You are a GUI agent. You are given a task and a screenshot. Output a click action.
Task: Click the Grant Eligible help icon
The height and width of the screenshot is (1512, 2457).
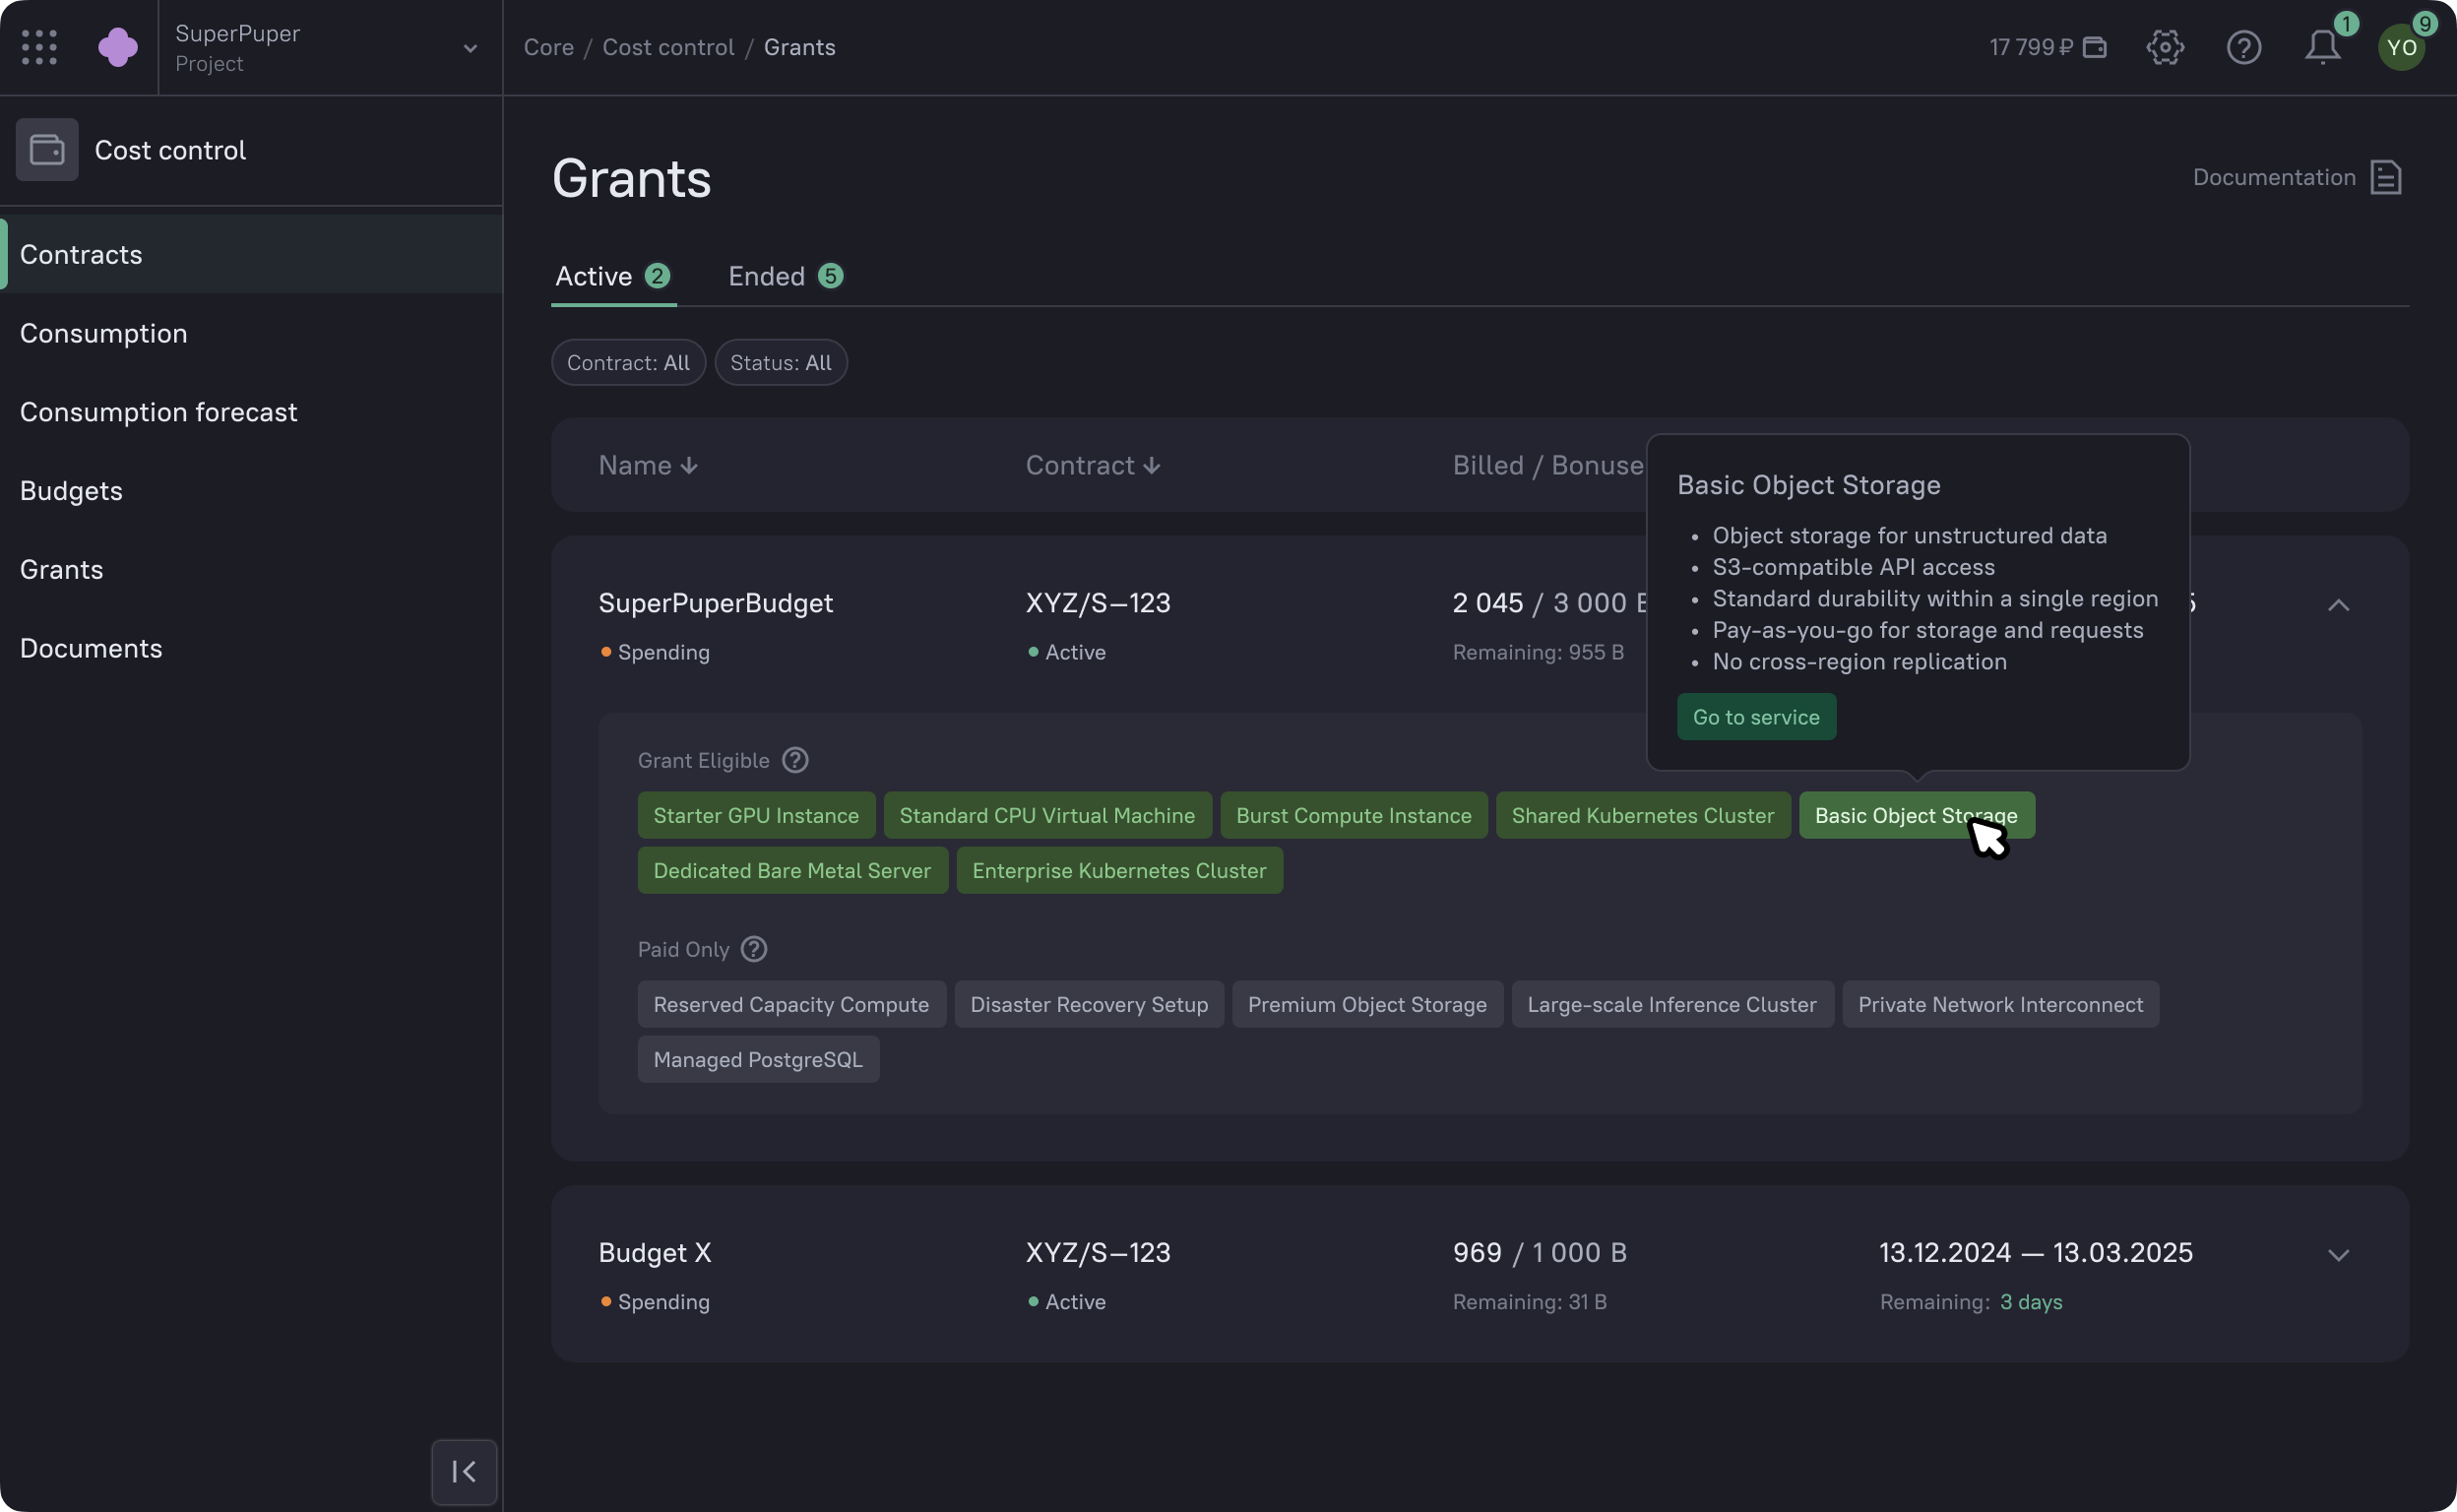pos(795,760)
